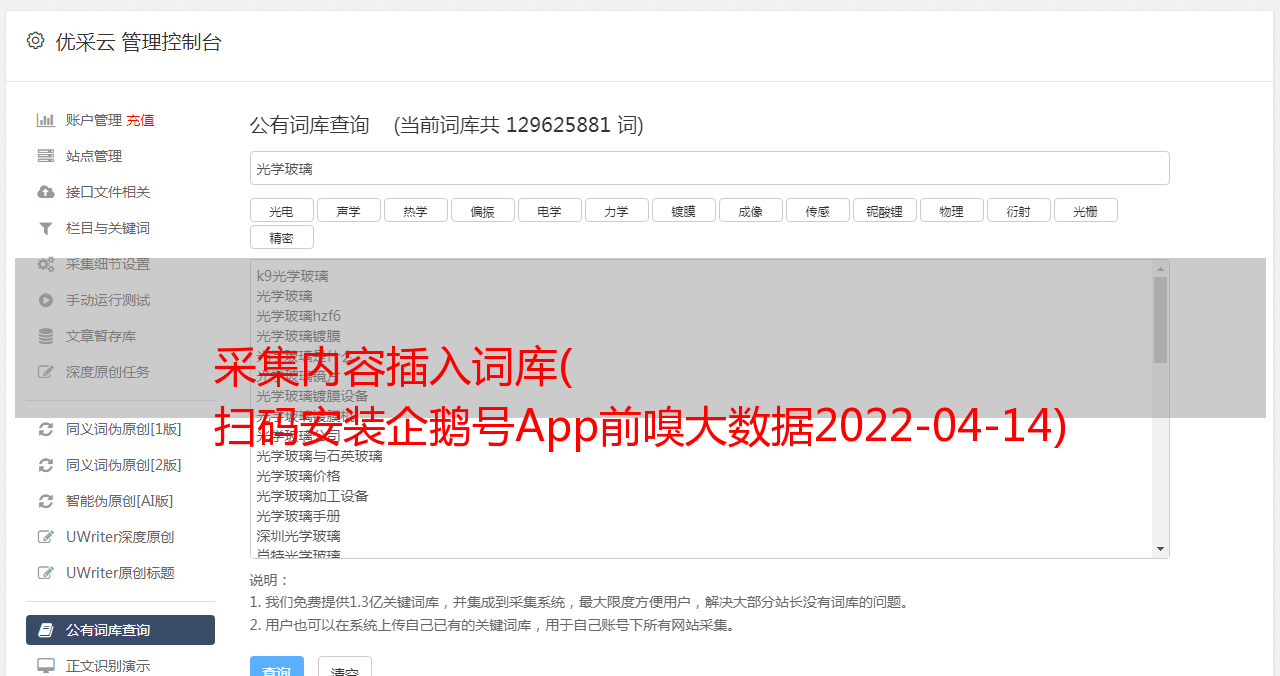Click the 清空 button

pyautogui.click(x=345, y=668)
